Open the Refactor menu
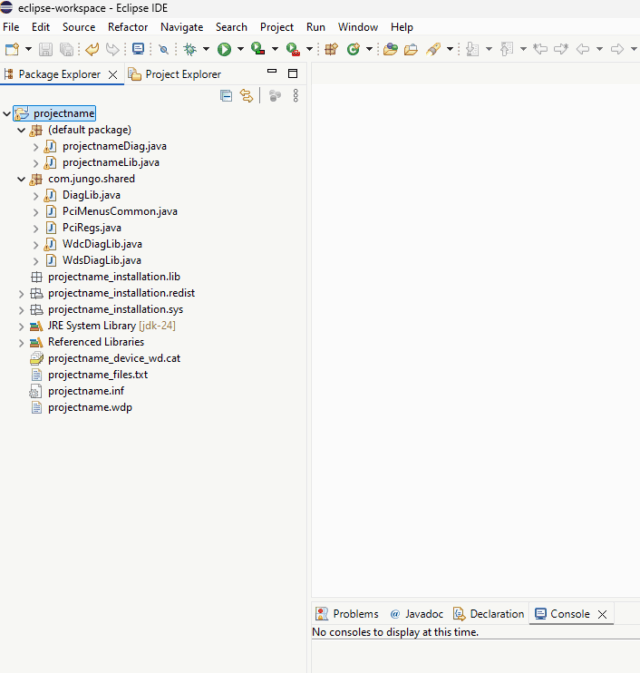 [127, 27]
